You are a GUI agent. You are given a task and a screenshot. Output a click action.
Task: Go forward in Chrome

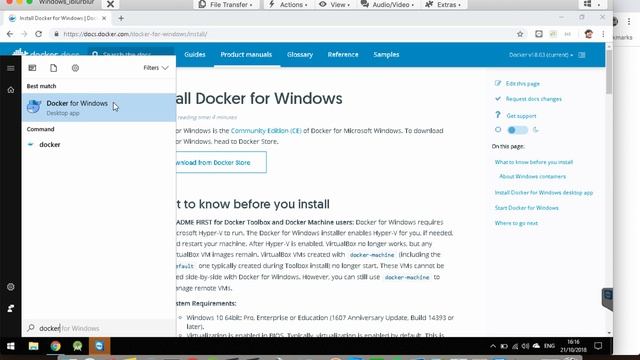point(24,34)
